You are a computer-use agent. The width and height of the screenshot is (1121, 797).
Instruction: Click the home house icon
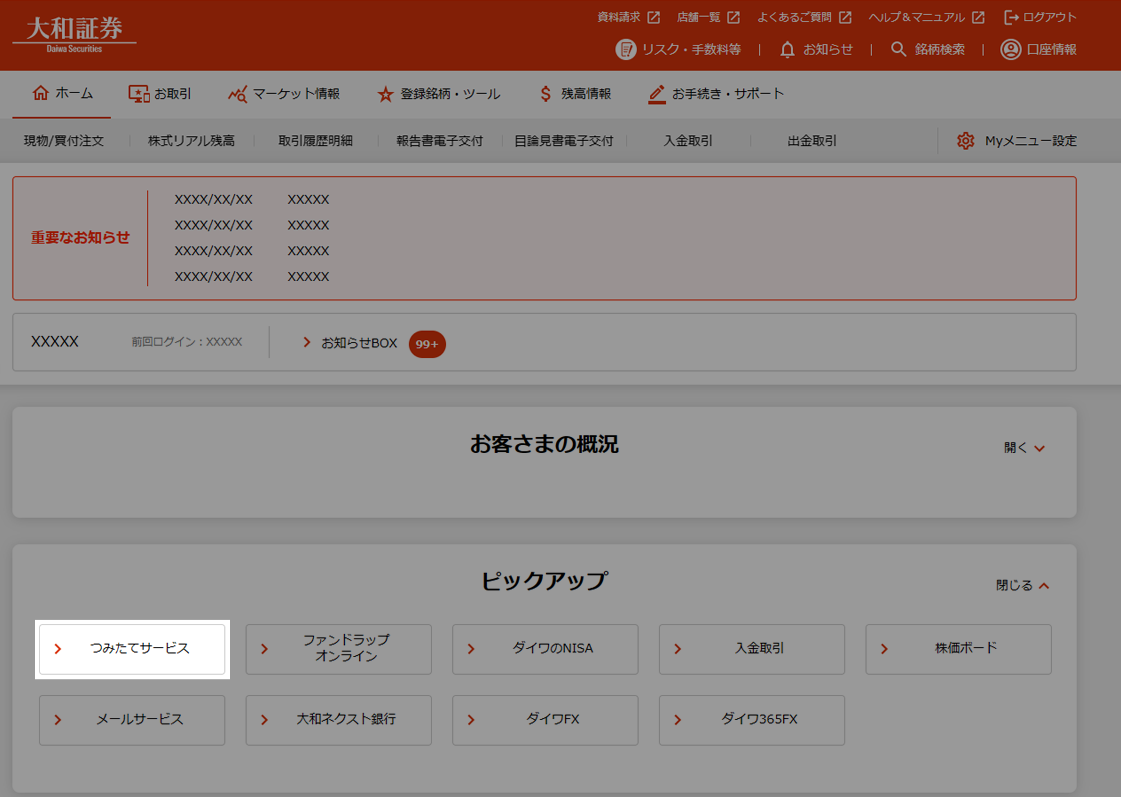point(41,93)
